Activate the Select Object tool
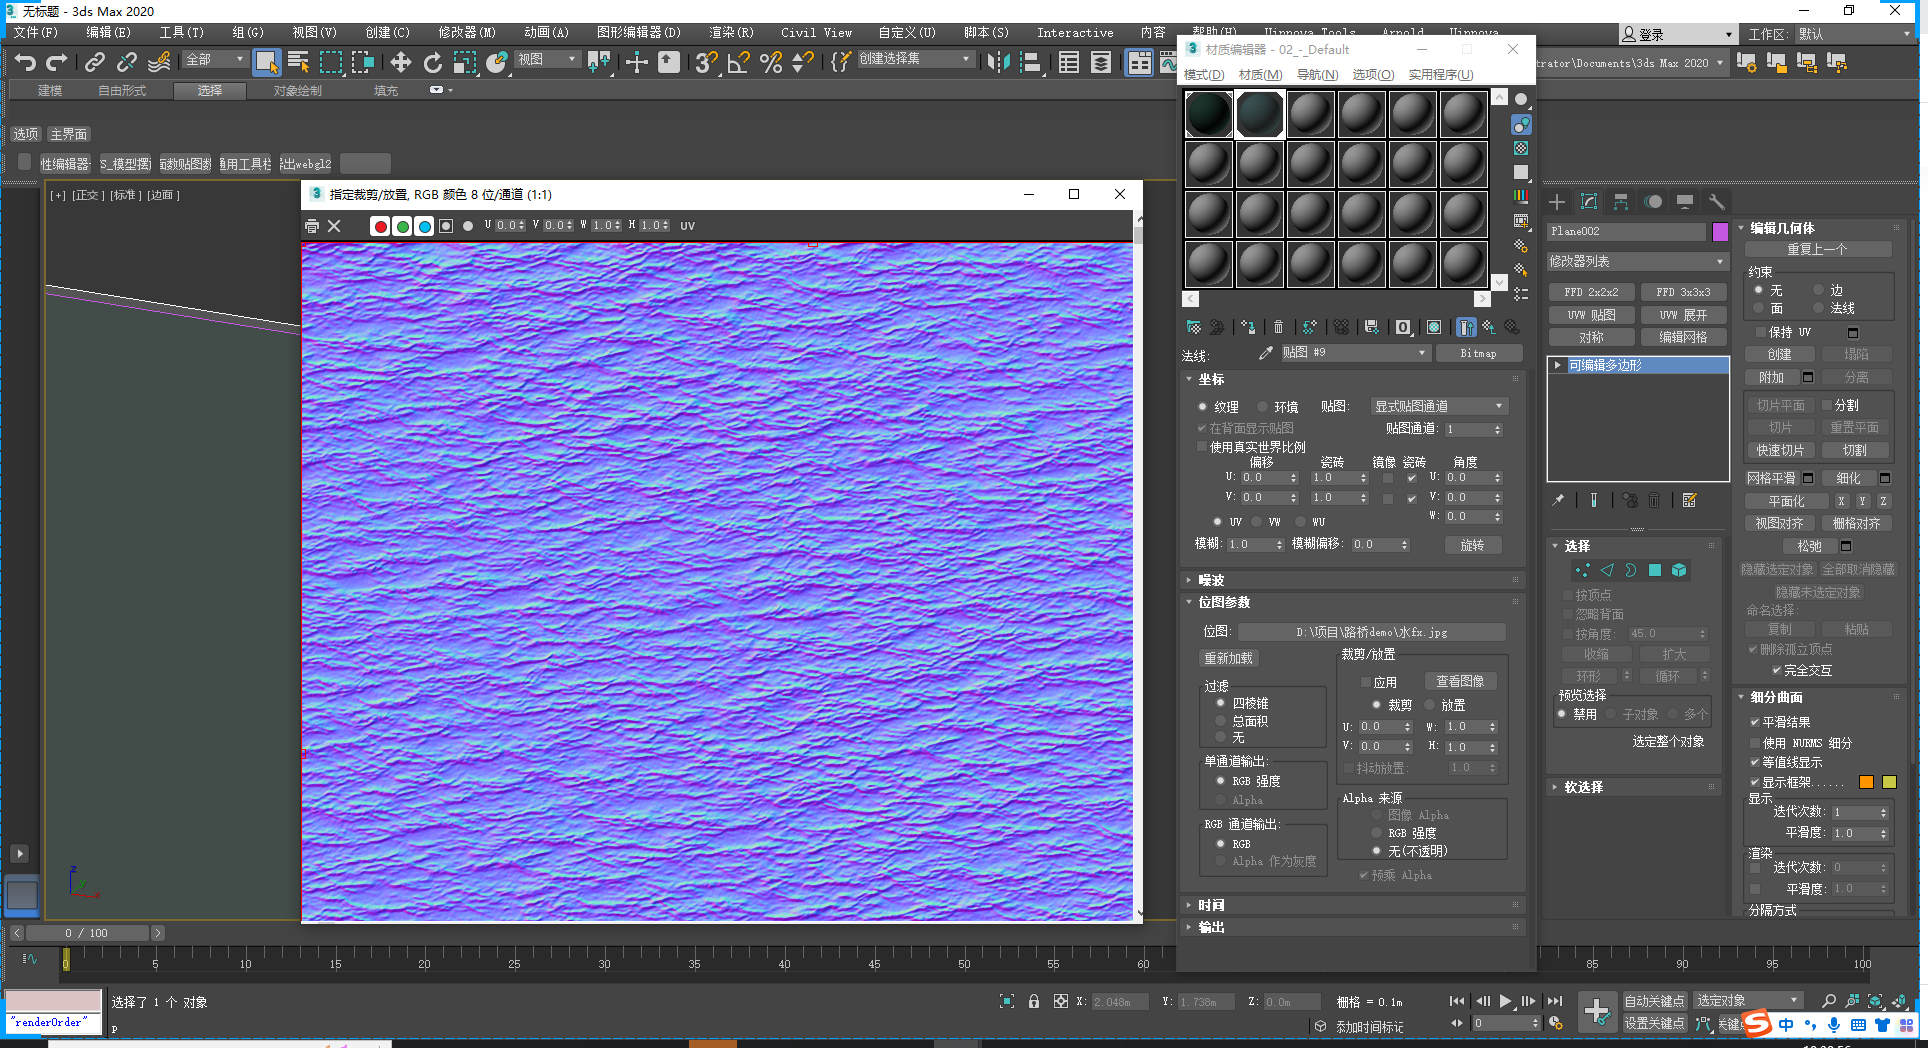The width and height of the screenshot is (1928, 1048). [x=266, y=63]
